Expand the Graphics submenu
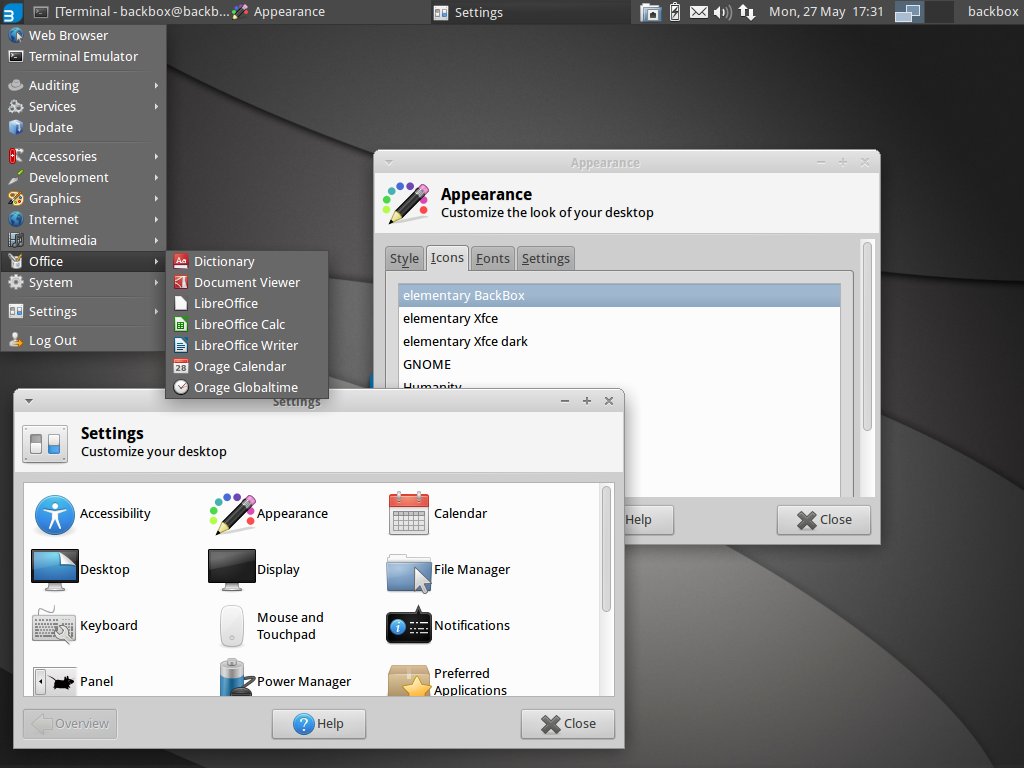The width and height of the screenshot is (1024, 768). pyautogui.click(x=84, y=198)
